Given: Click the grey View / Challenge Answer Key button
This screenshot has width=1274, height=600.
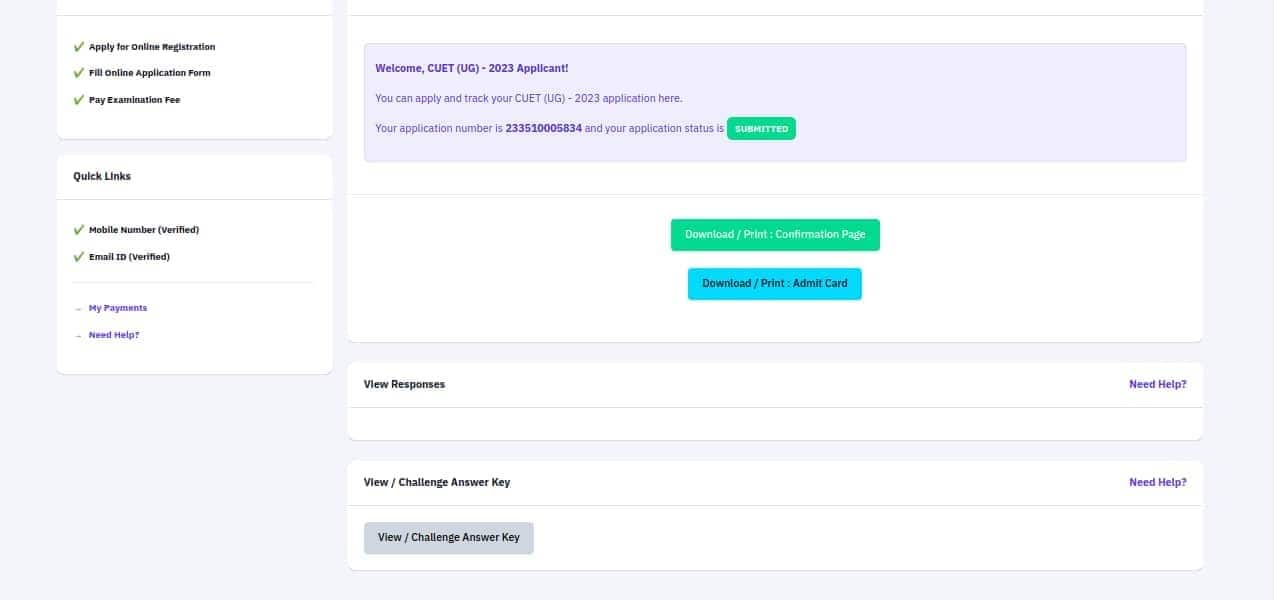Looking at the screenshot, I should 448,537.
